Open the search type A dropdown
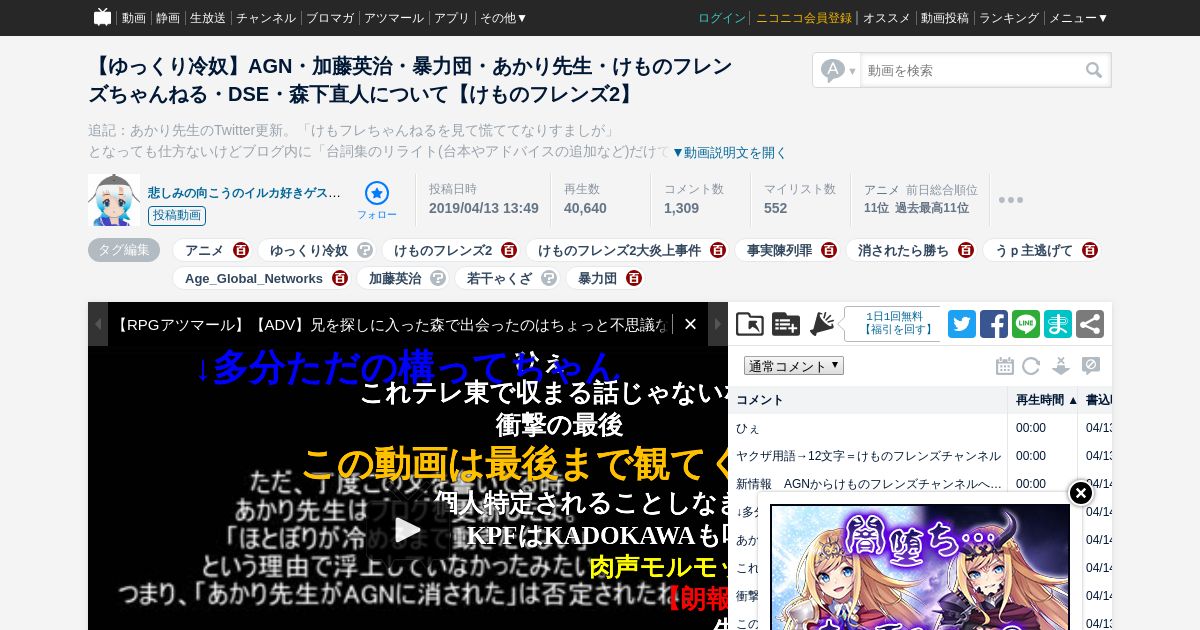 point(838,70)
